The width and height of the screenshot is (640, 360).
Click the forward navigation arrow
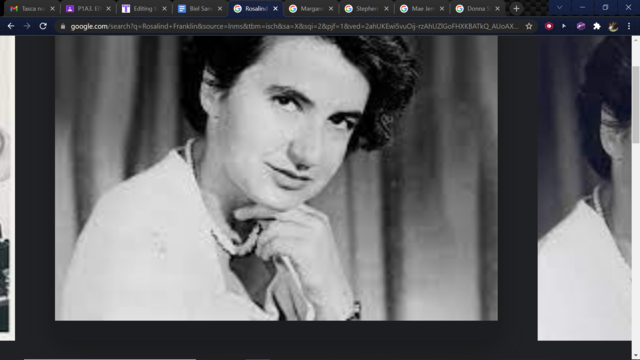coord(27,26)
